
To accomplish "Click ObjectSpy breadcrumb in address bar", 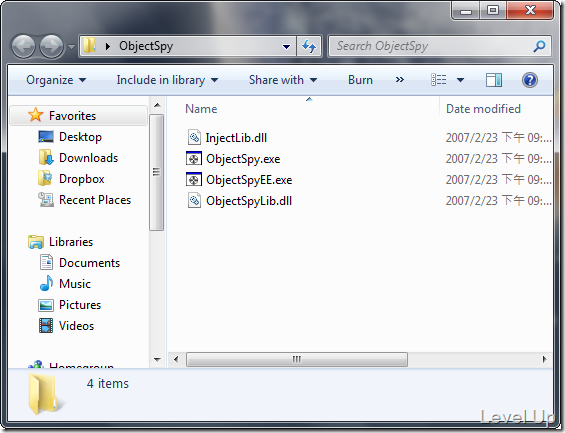I will pyautogui.click(x=146, y=46).
